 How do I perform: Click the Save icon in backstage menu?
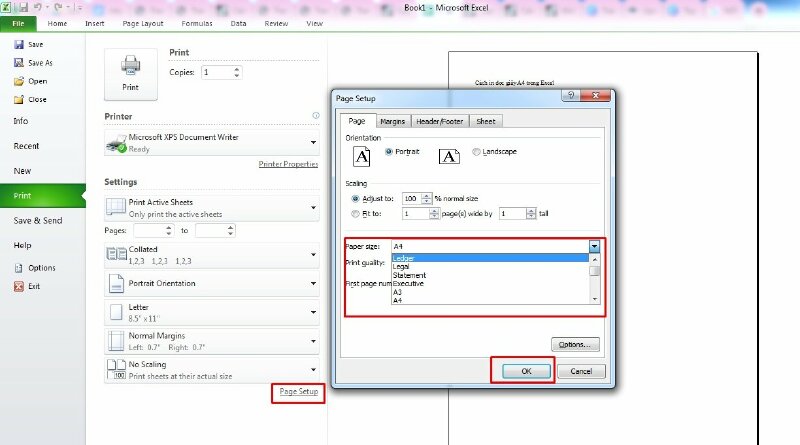(19, 44)
